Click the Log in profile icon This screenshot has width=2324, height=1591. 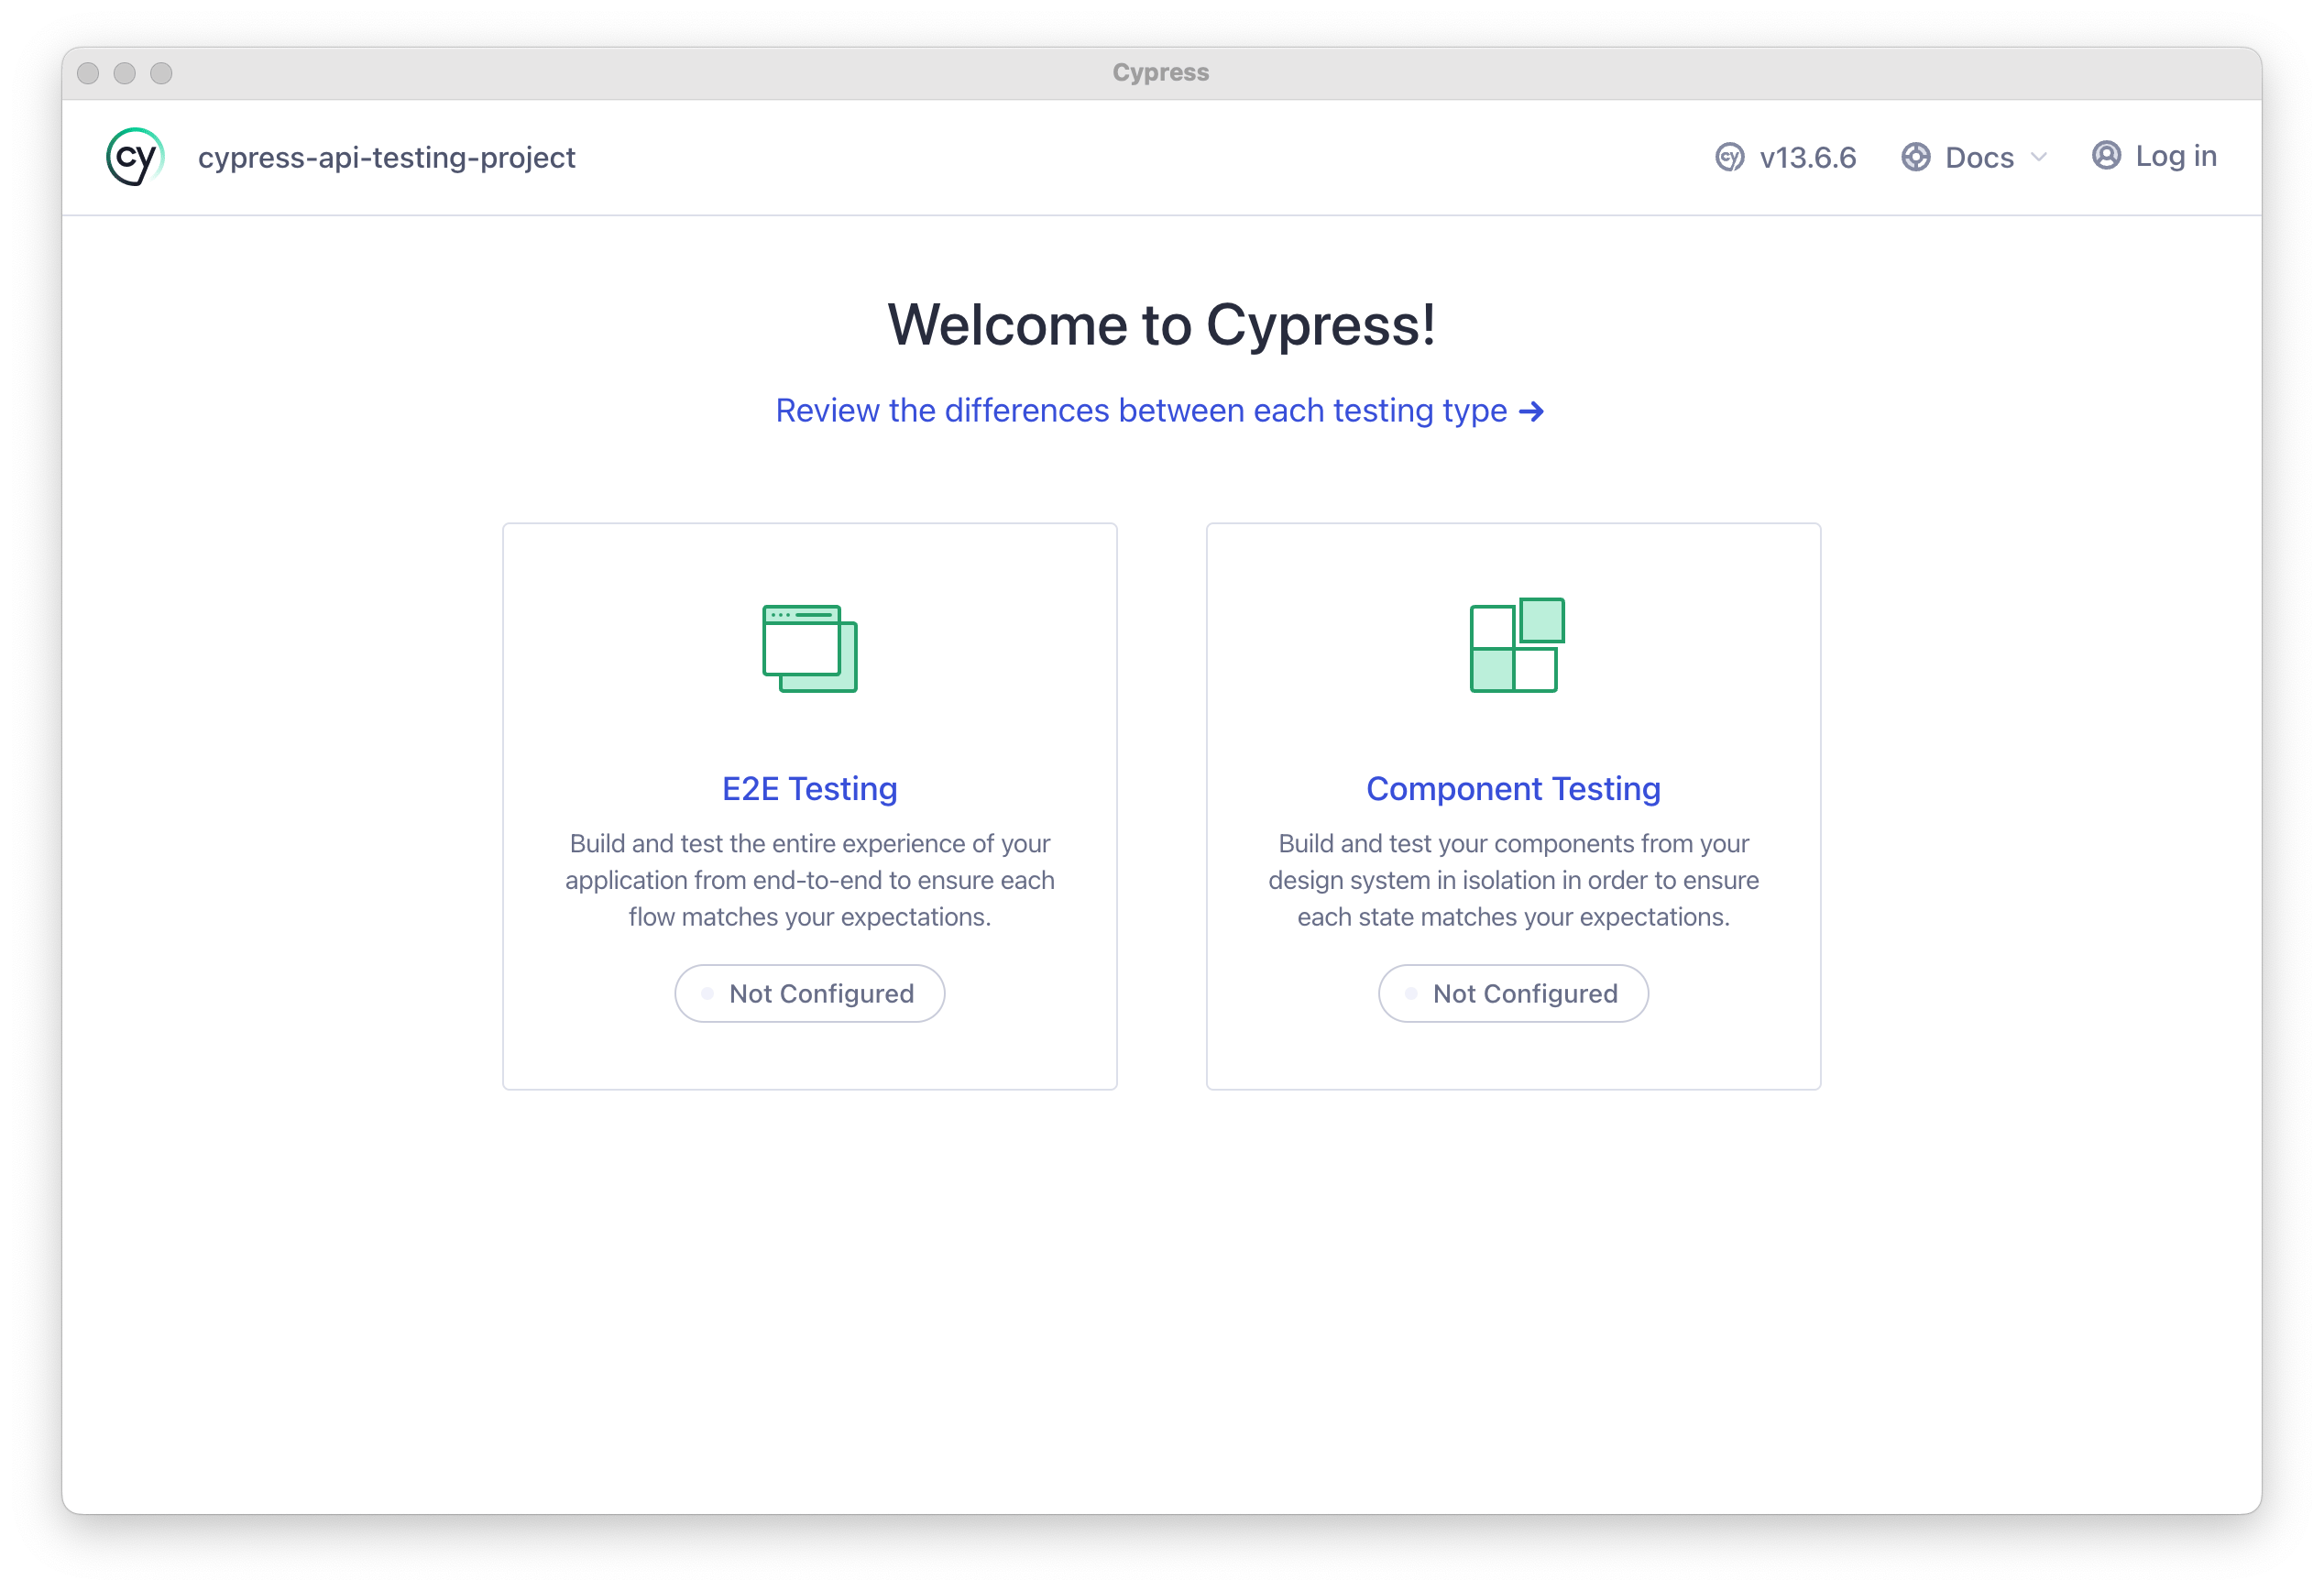point(2108,156)
